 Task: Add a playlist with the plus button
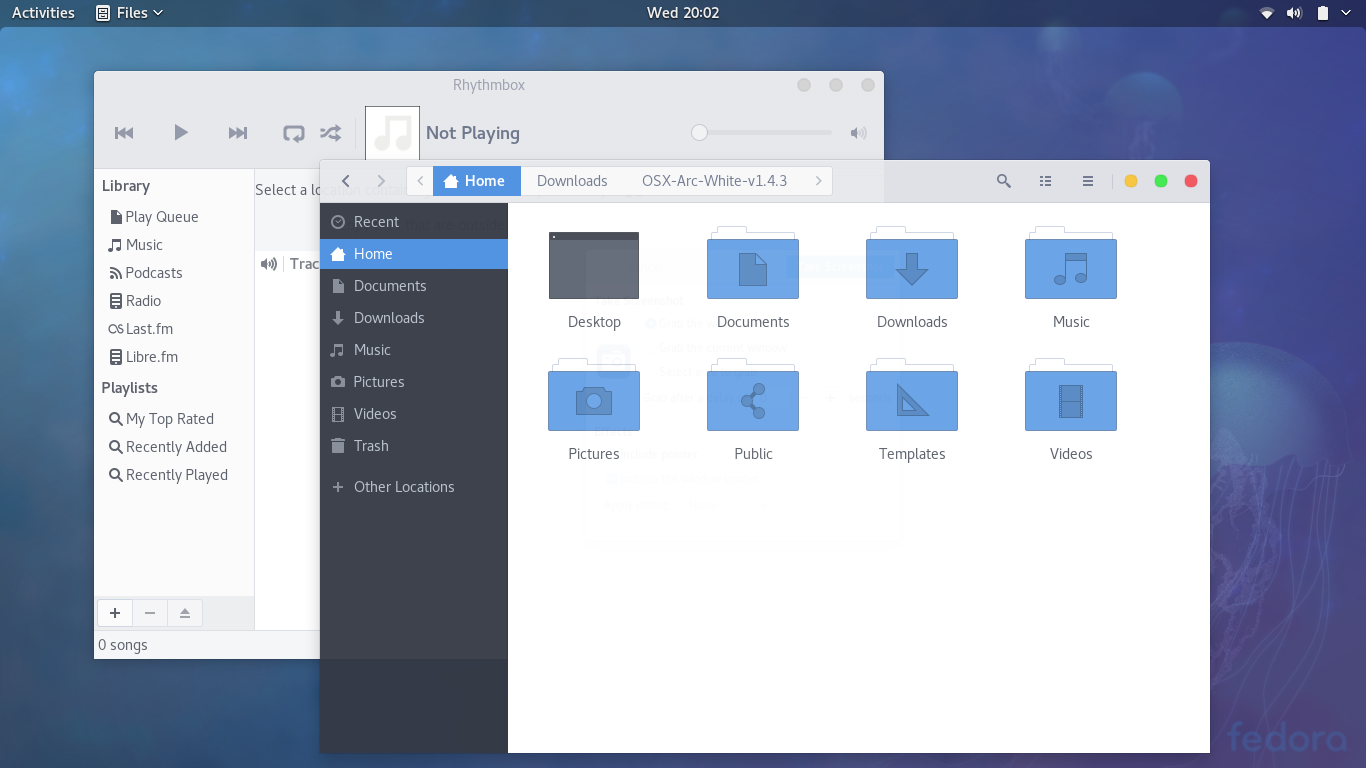pos(115,613)
